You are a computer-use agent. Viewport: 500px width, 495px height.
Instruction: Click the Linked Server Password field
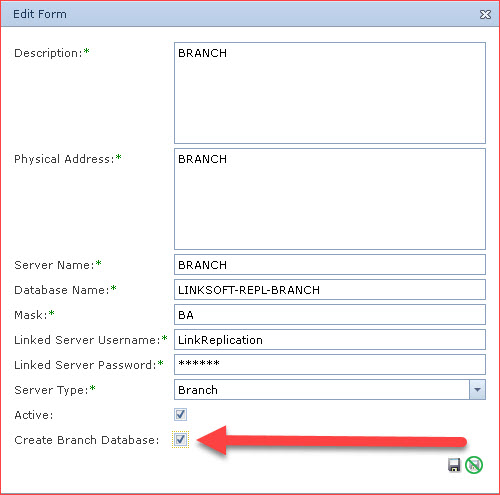pyautogui.click(x=330, y=365)
